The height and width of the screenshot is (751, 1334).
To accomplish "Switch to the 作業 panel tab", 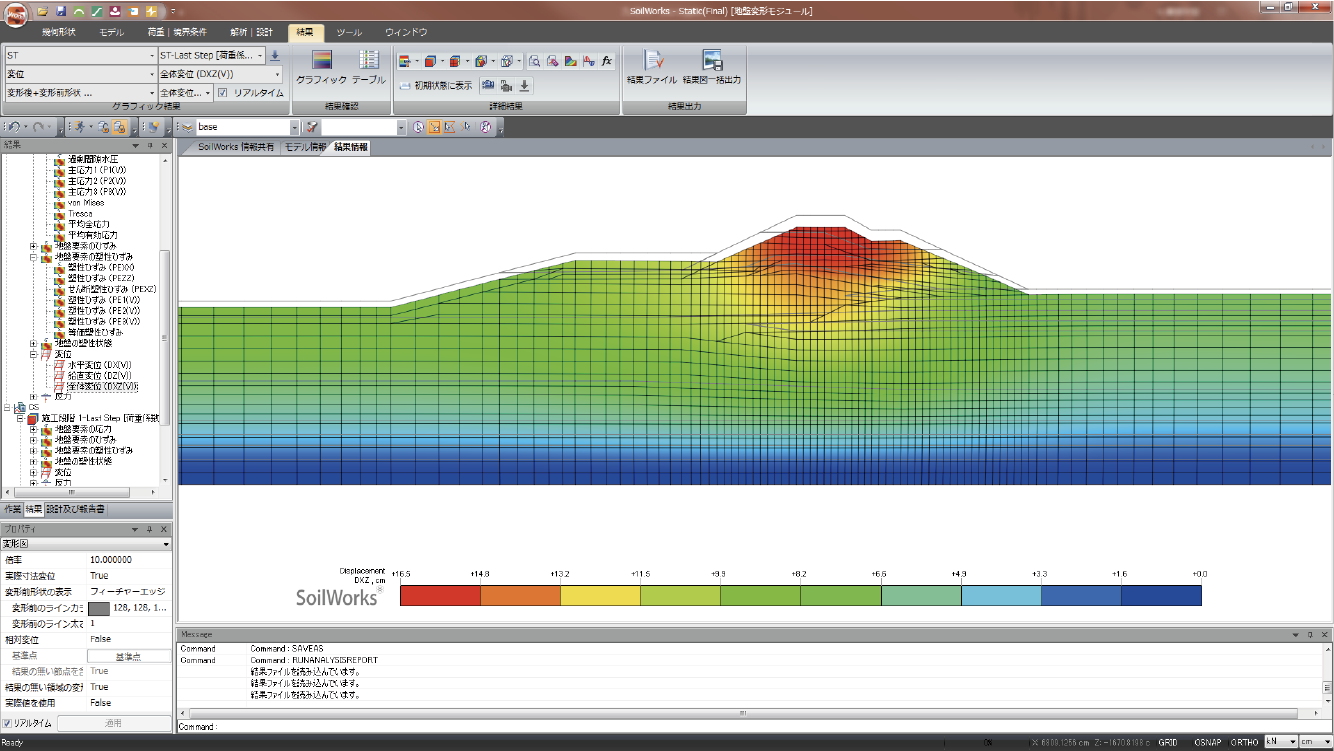I will [12, 509].
